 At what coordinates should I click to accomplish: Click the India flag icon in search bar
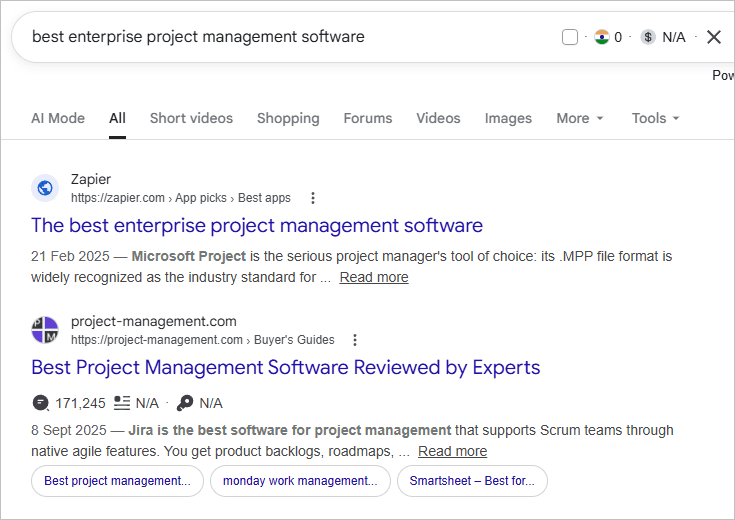point(601,37)
